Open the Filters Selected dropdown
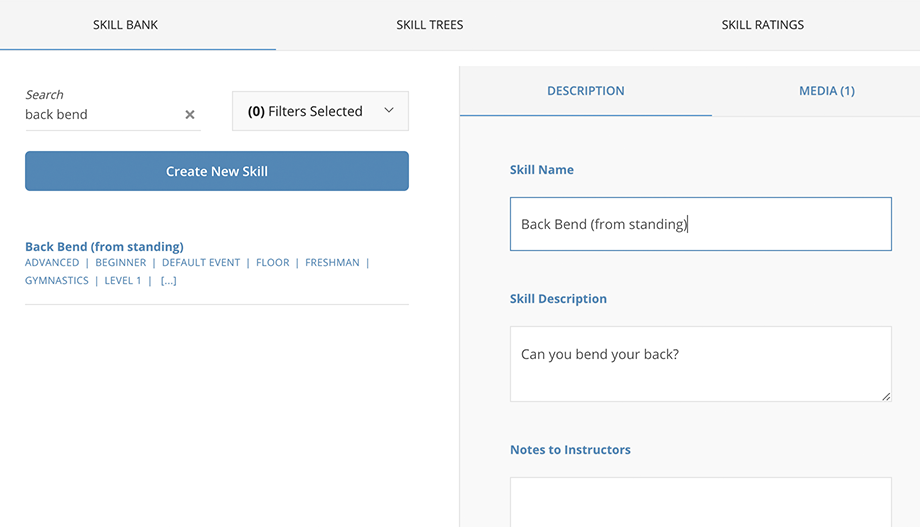 point(320,111)
